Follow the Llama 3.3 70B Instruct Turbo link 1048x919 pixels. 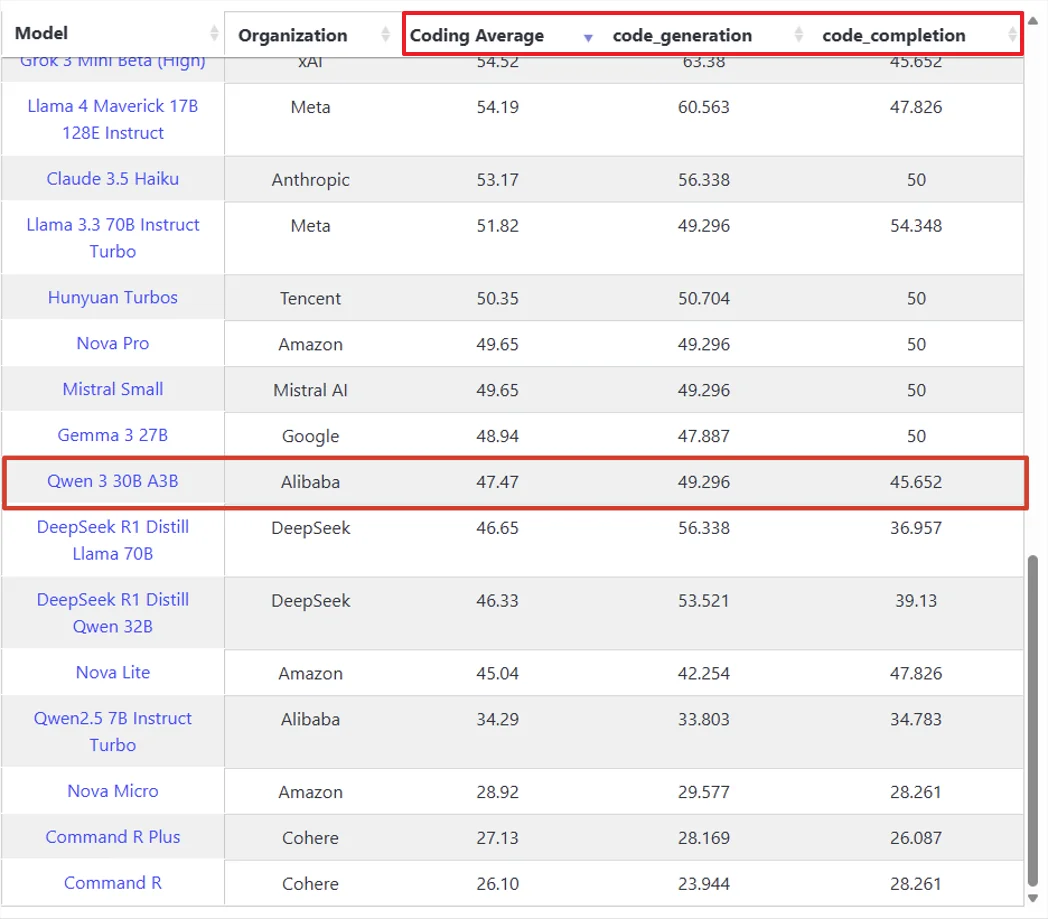pos(113,238)
